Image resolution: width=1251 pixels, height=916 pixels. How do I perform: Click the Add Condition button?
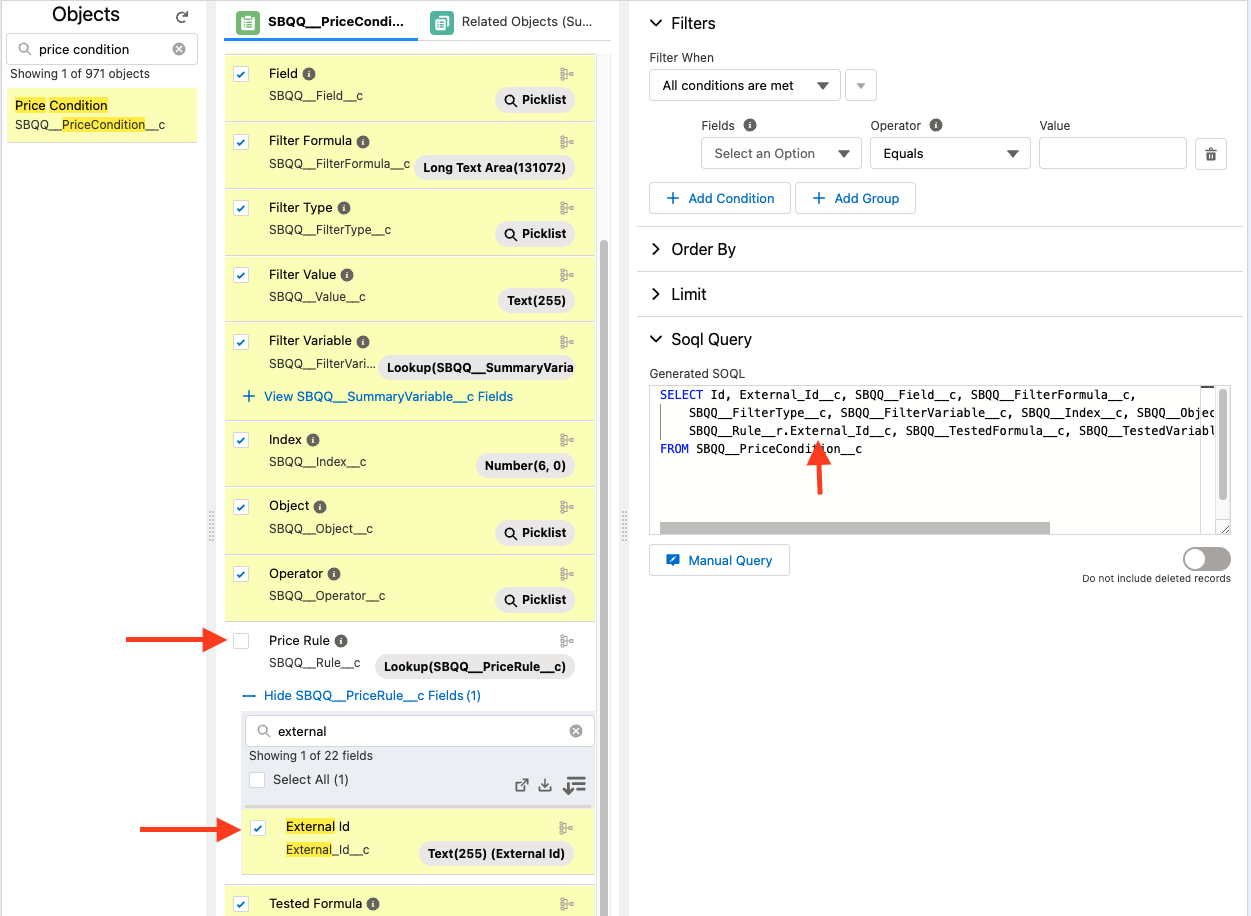720,198
